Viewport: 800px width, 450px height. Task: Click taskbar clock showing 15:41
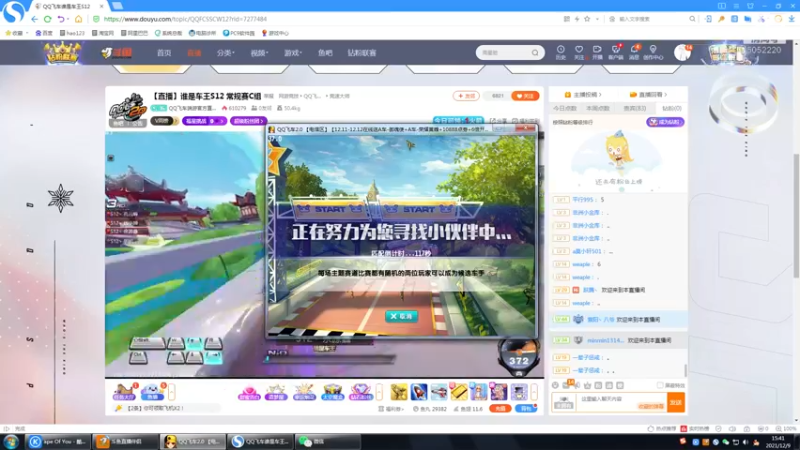779,441
